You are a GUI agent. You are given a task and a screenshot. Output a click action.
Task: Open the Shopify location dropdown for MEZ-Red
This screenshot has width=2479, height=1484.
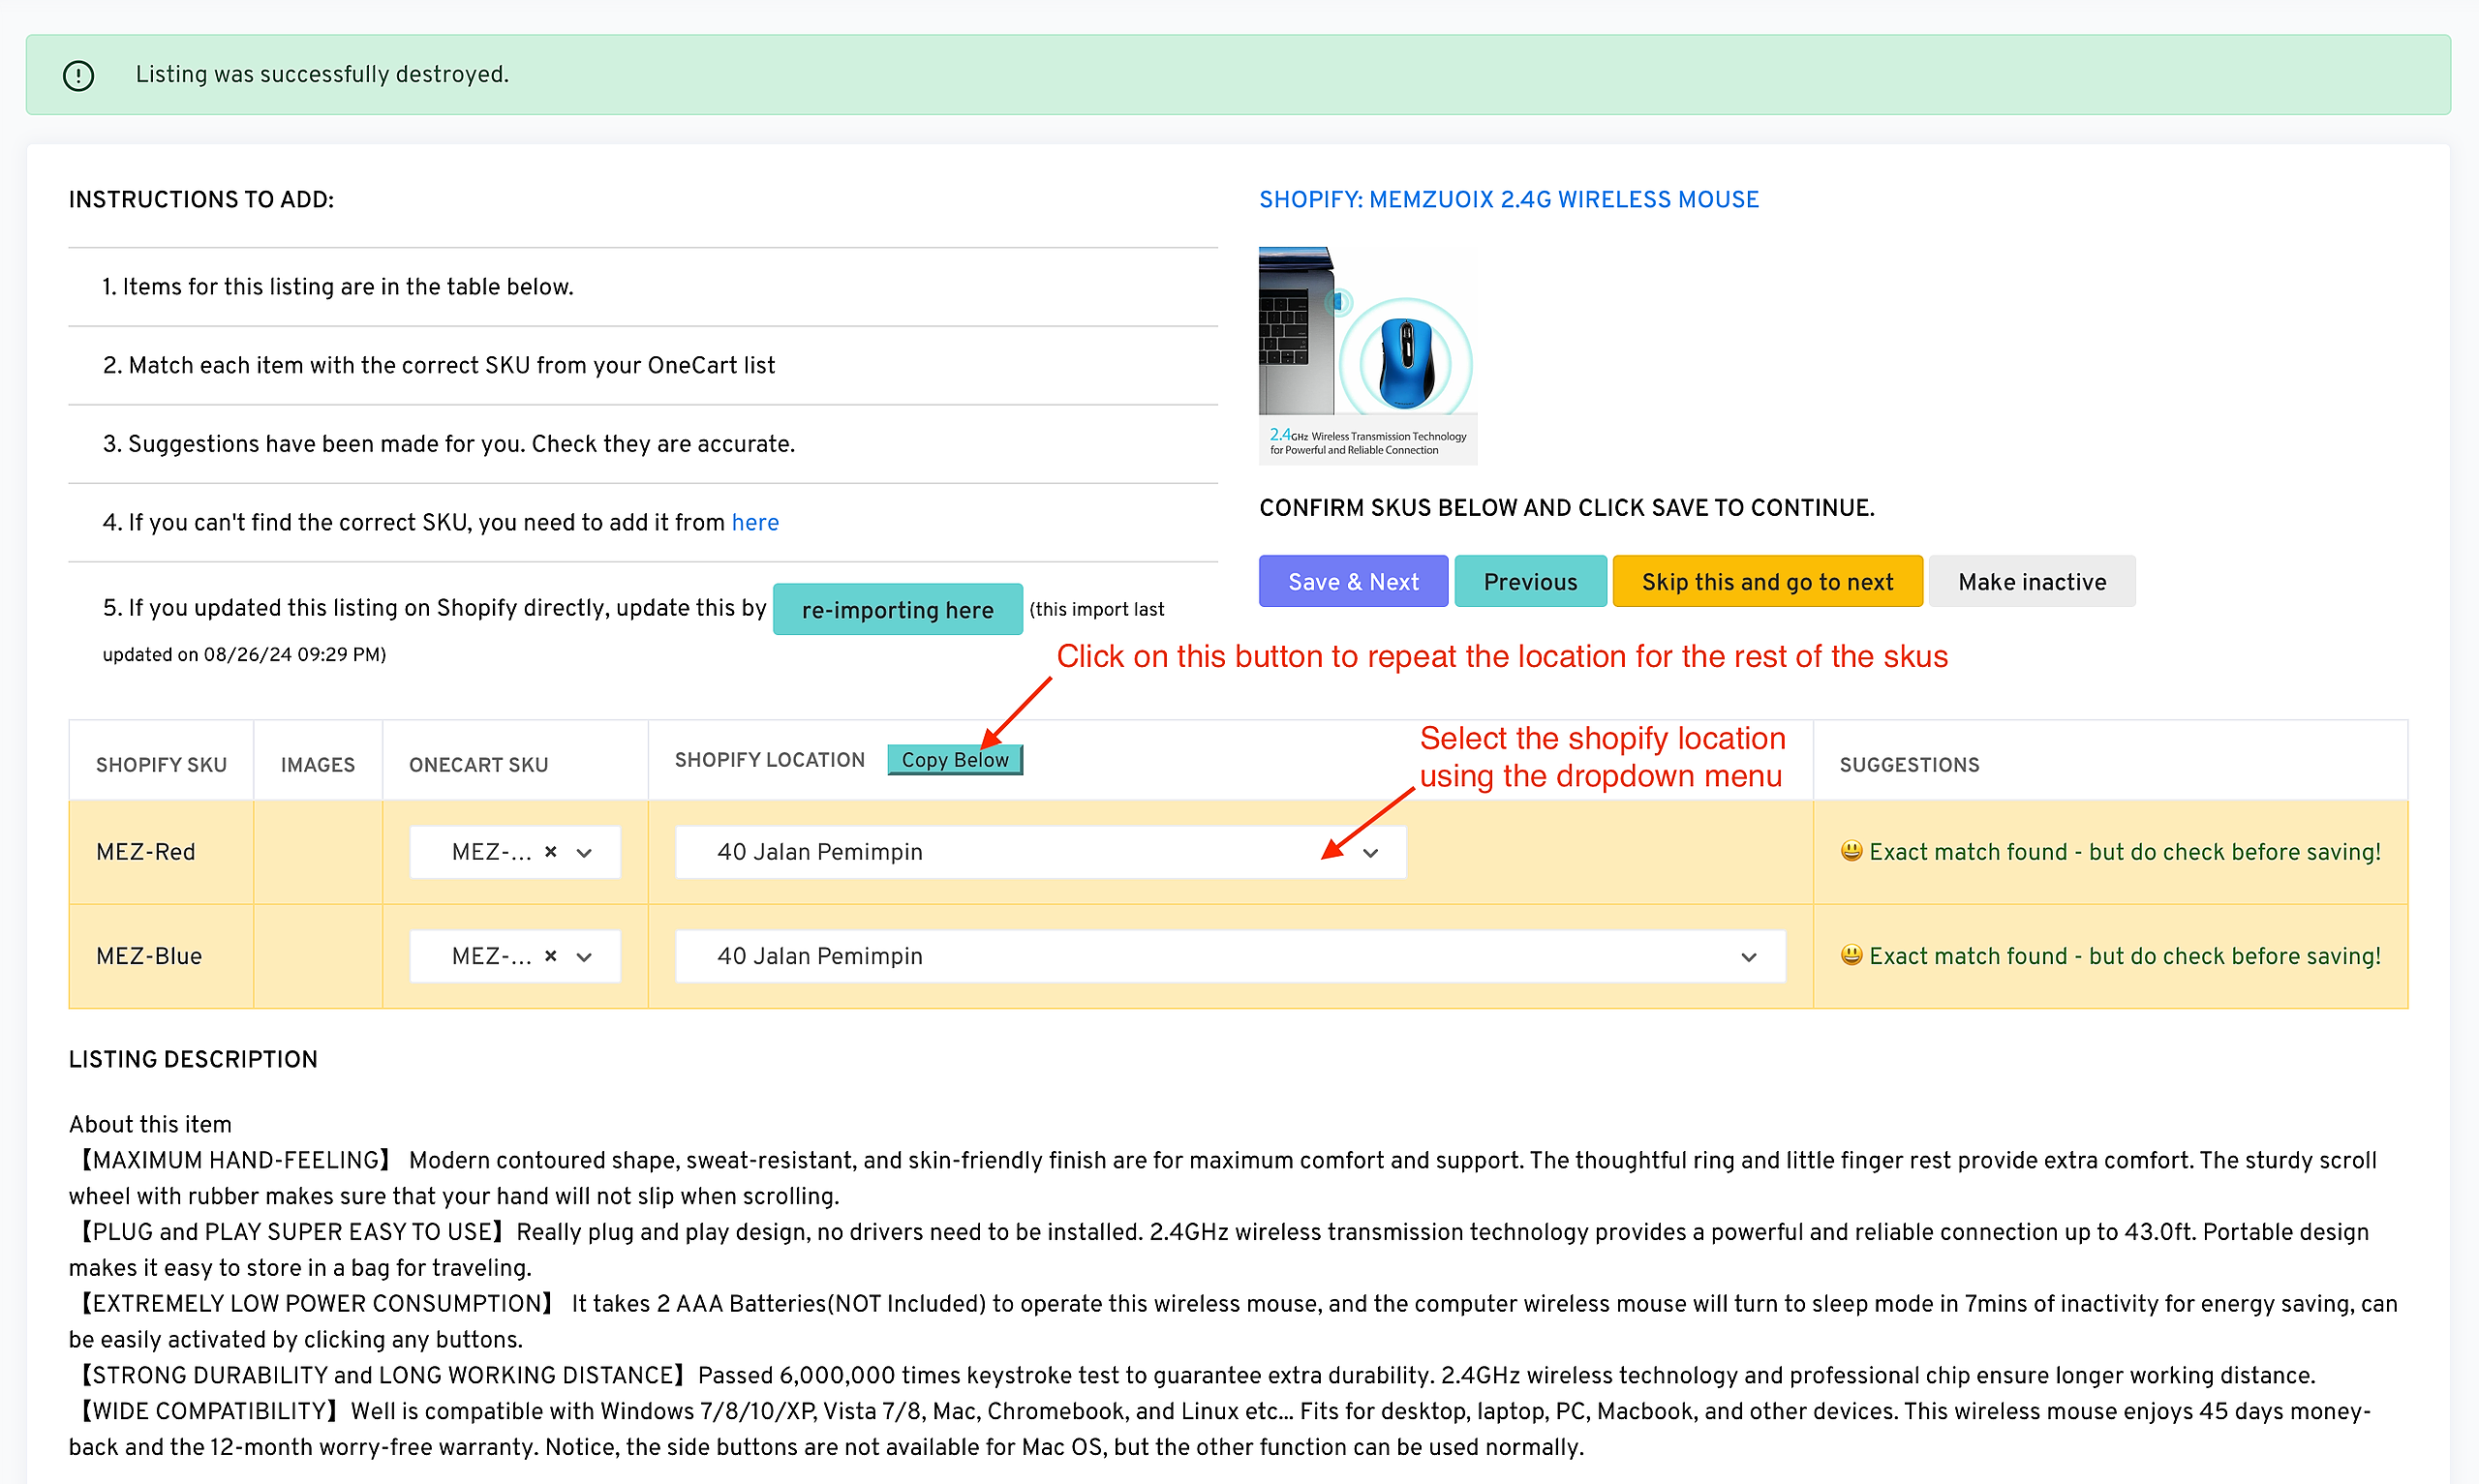(1040, 852)
